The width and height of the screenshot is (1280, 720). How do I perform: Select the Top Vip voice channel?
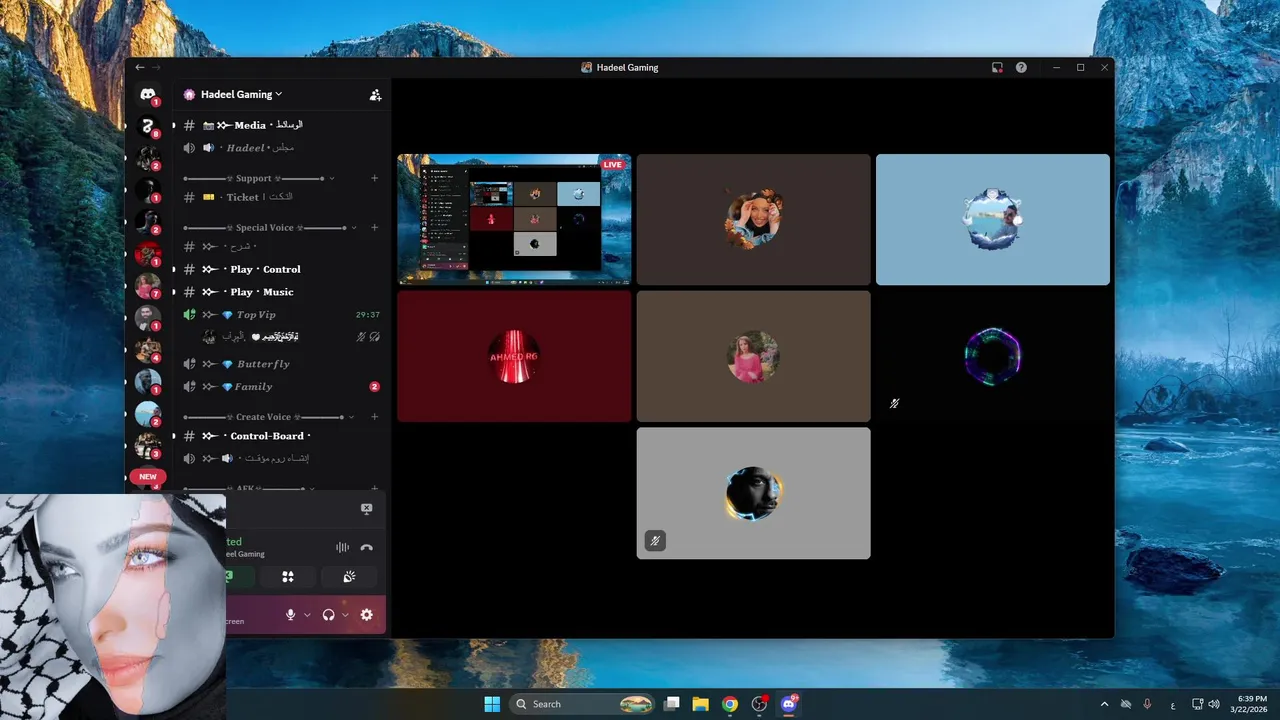[x=281, y=315]
